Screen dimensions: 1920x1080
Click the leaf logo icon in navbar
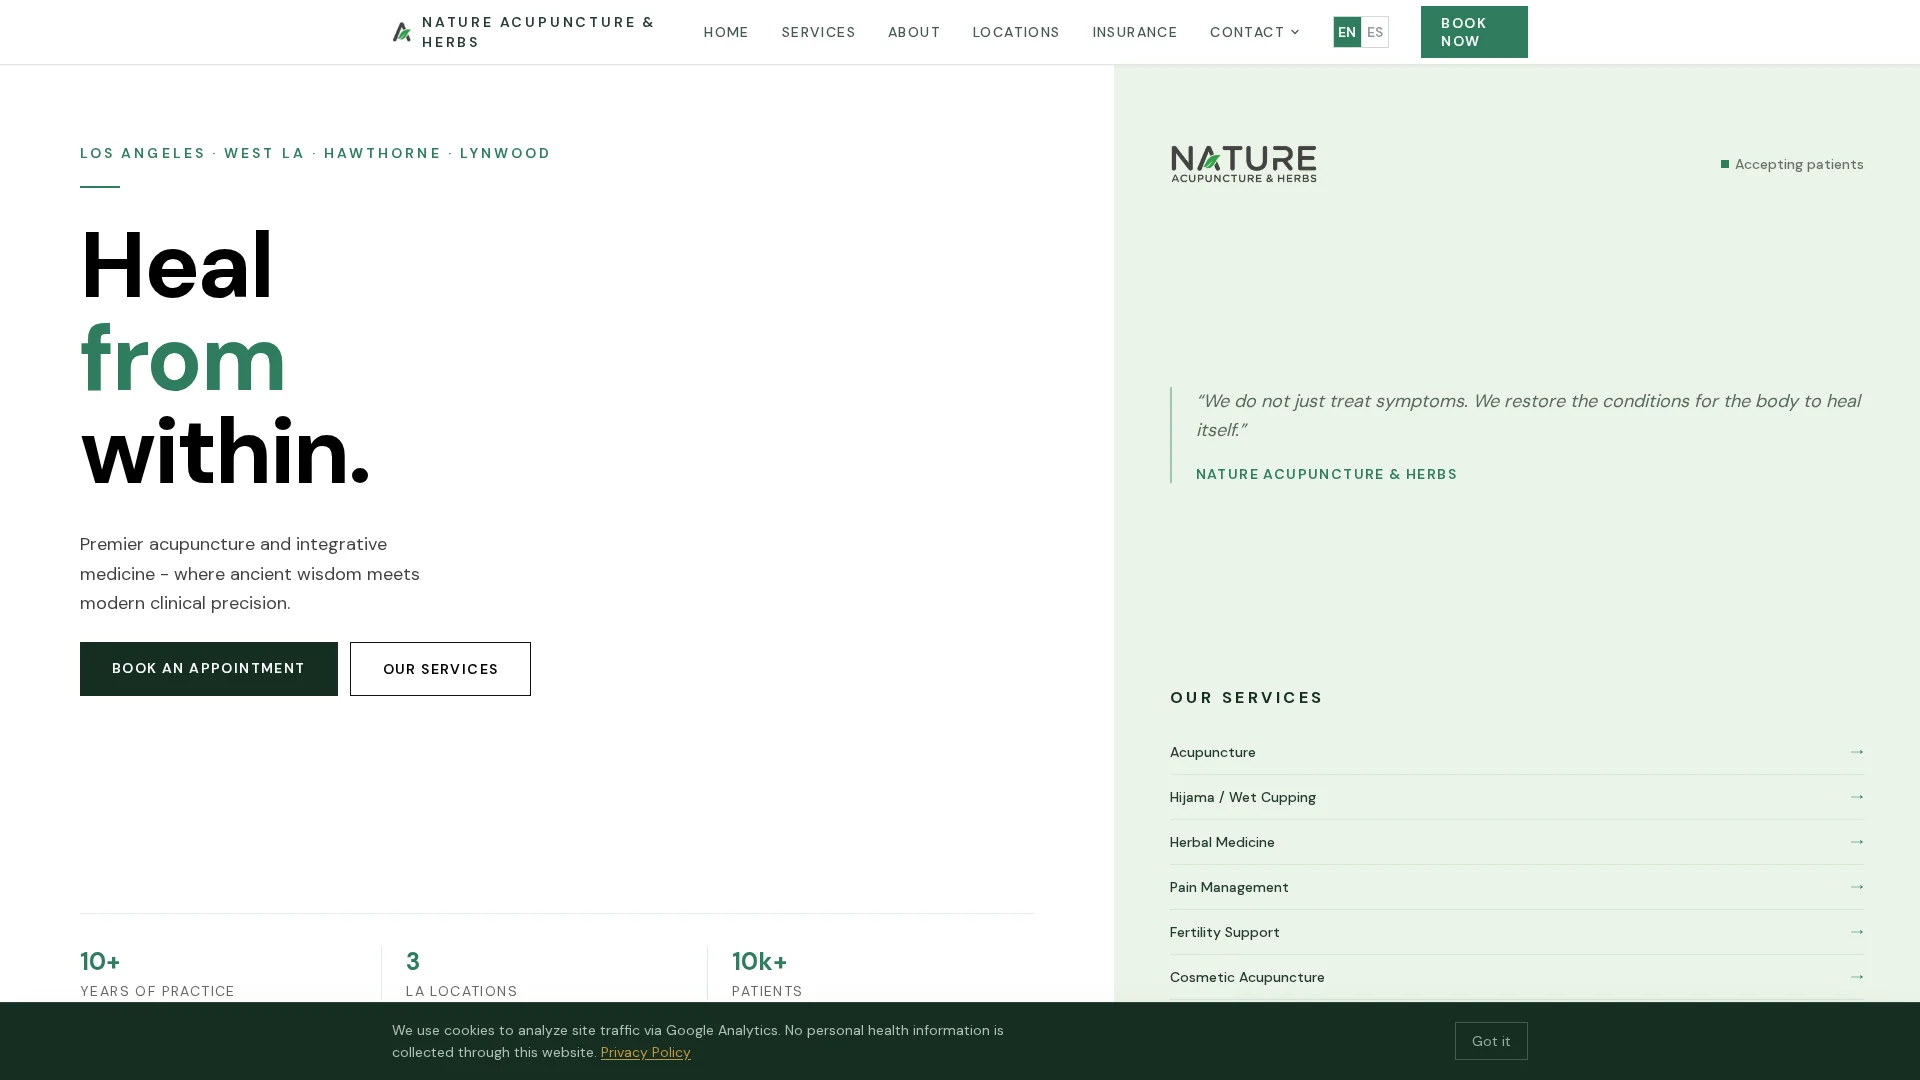tap(402, 32)
